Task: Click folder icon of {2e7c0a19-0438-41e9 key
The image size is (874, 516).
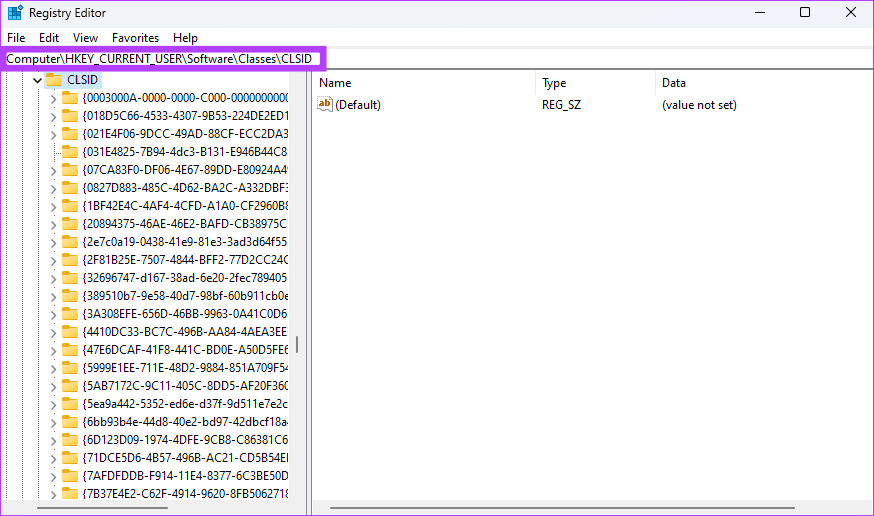Action: click(70, 242)
